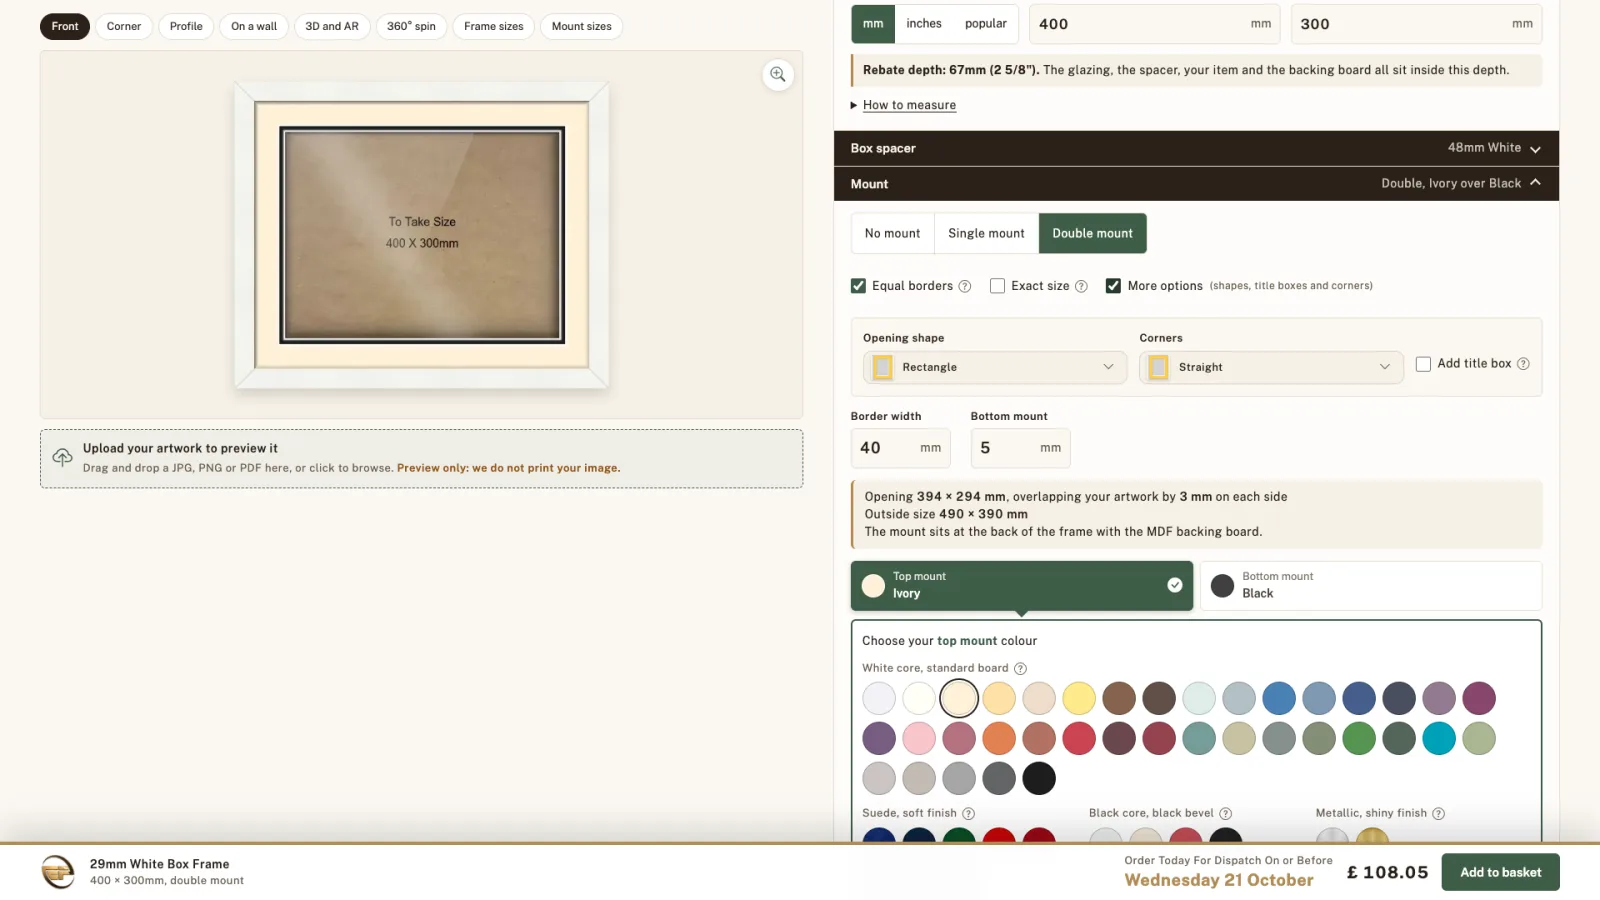1600x900 pixels.
Task: Switch to the Profile view tab
Action: pyautogui.click(x=186, y=26)
